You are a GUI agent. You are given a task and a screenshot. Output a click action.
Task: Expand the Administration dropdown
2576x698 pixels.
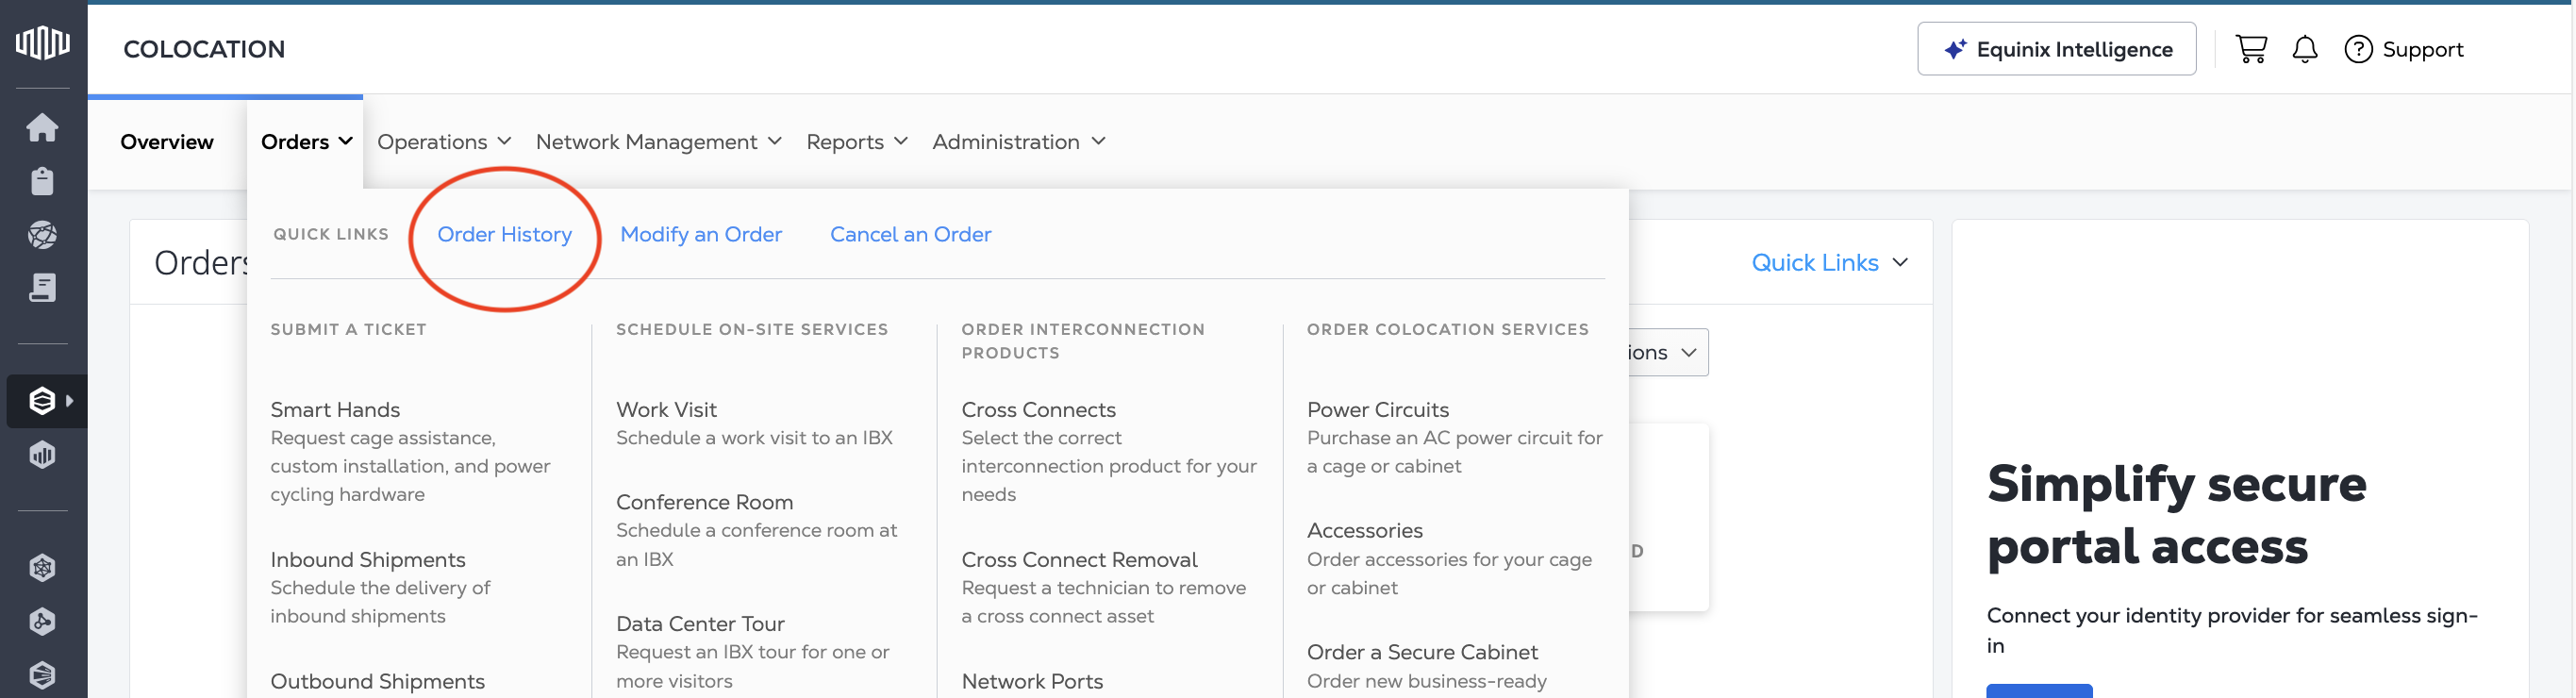(x=1017, y=142)
